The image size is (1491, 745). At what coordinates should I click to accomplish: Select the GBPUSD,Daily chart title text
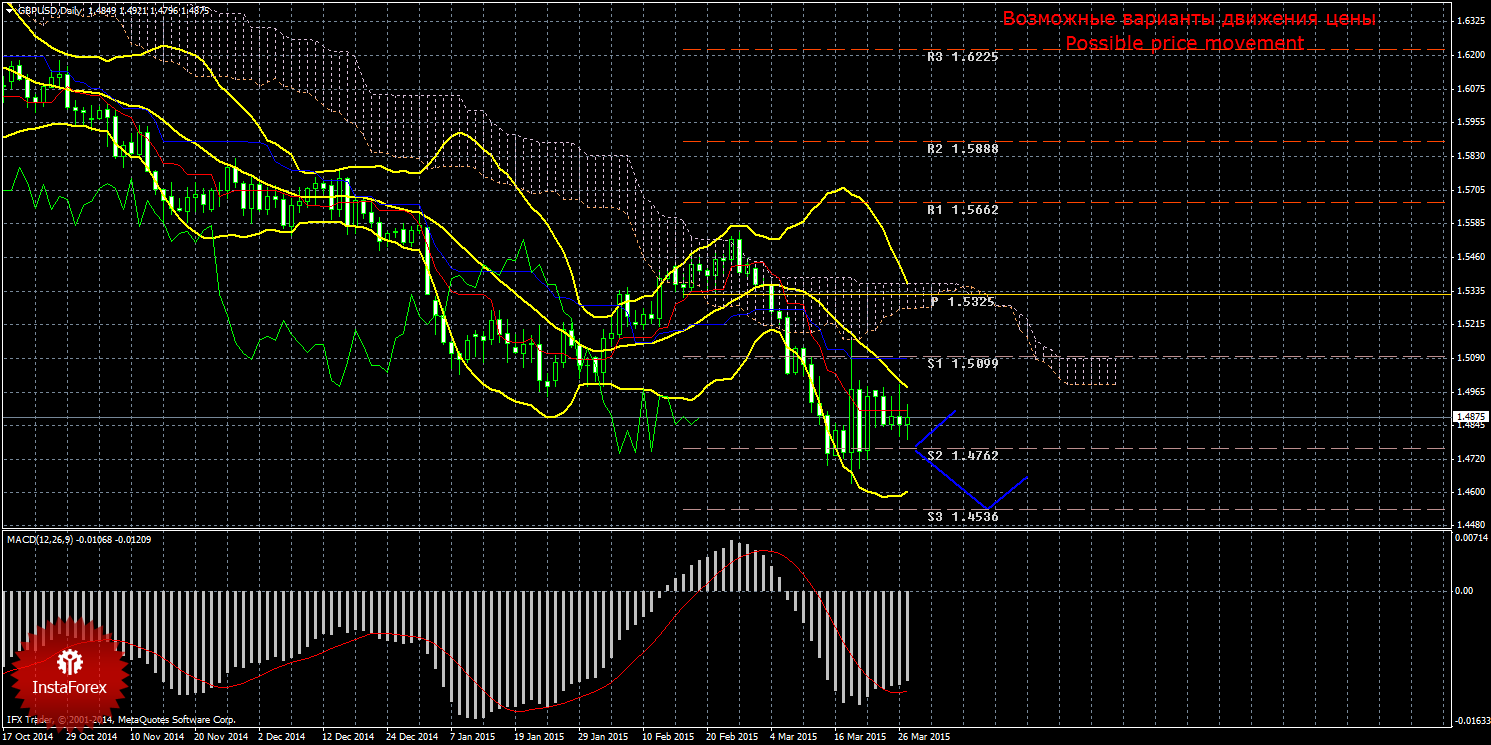point(50,10)
